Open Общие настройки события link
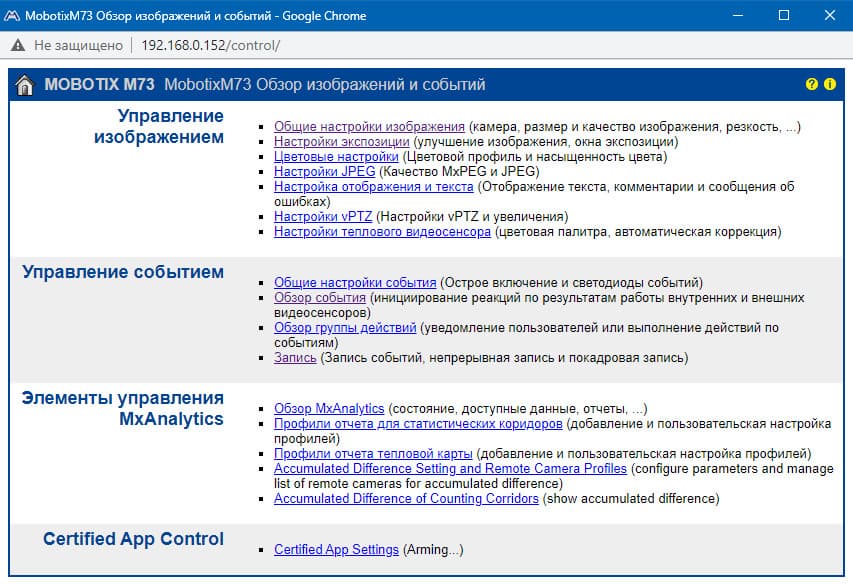 click(x=355, y=283)
